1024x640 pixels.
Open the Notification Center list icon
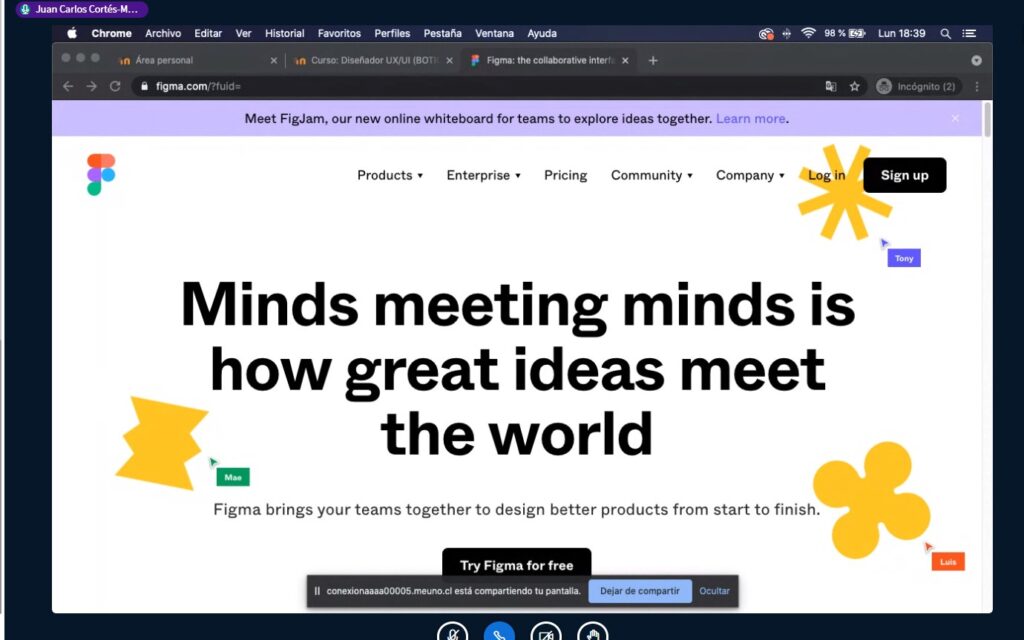click(x=969, y=33)
